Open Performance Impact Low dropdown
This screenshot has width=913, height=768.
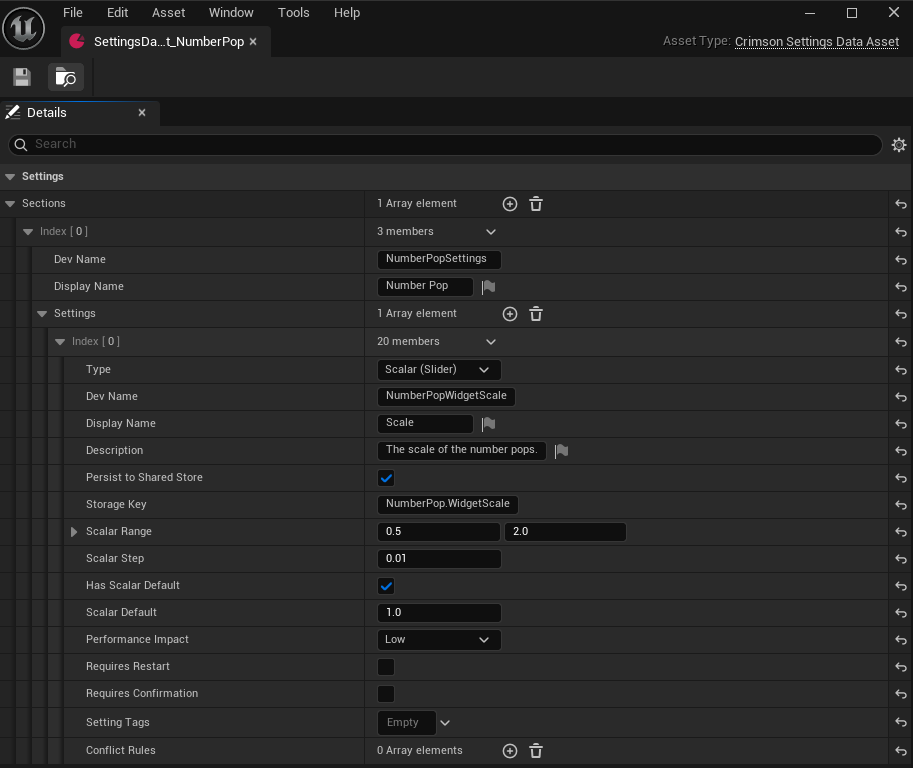tap(439, 640)
